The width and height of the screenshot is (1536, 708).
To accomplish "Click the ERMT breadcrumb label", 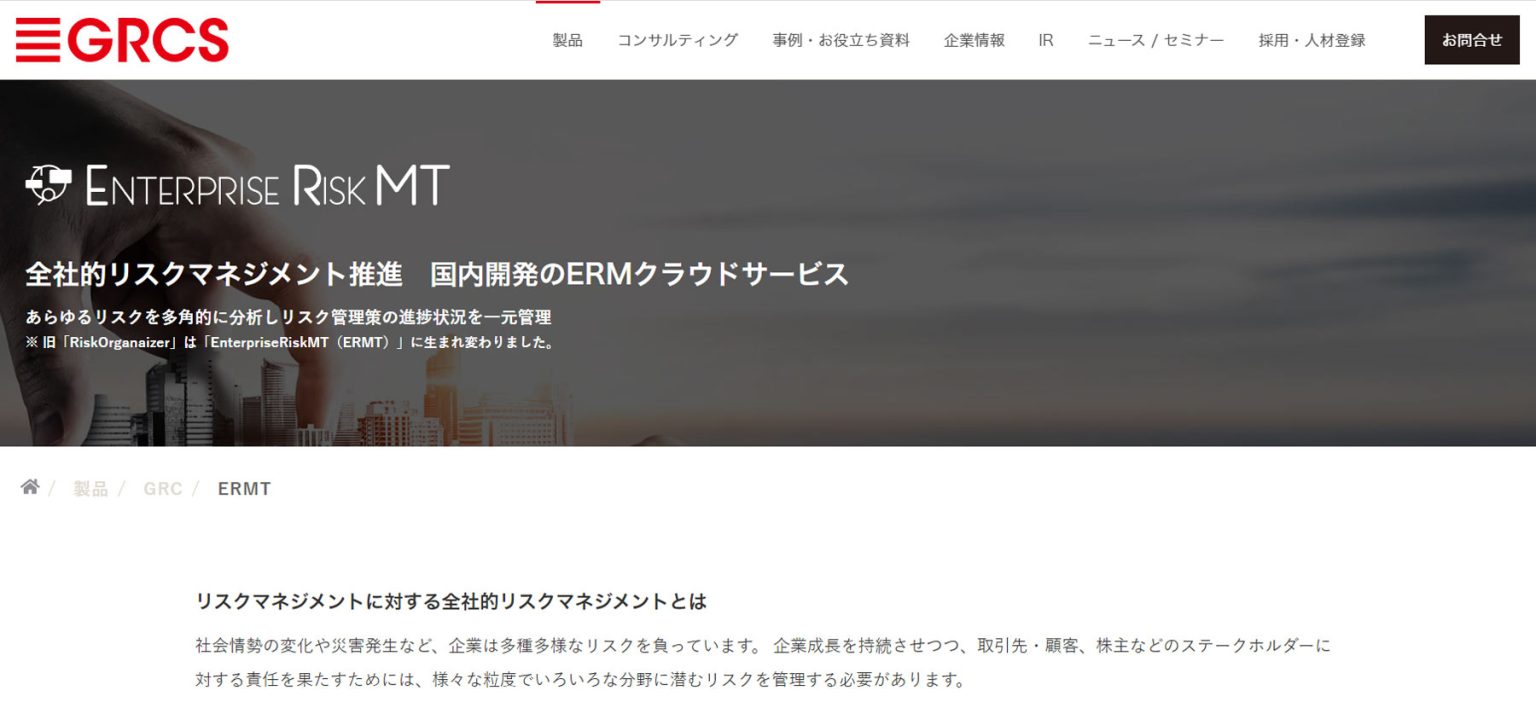I will click(243, 488).
